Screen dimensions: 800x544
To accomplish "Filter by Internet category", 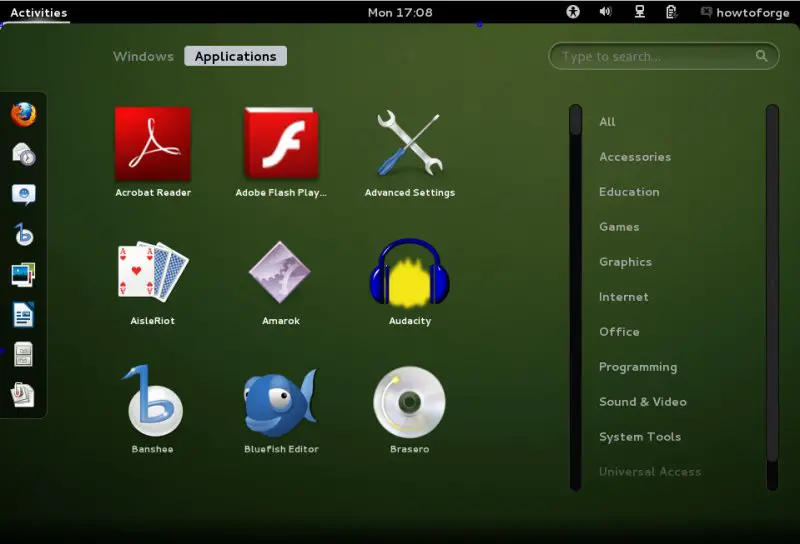I will (623, 297).
